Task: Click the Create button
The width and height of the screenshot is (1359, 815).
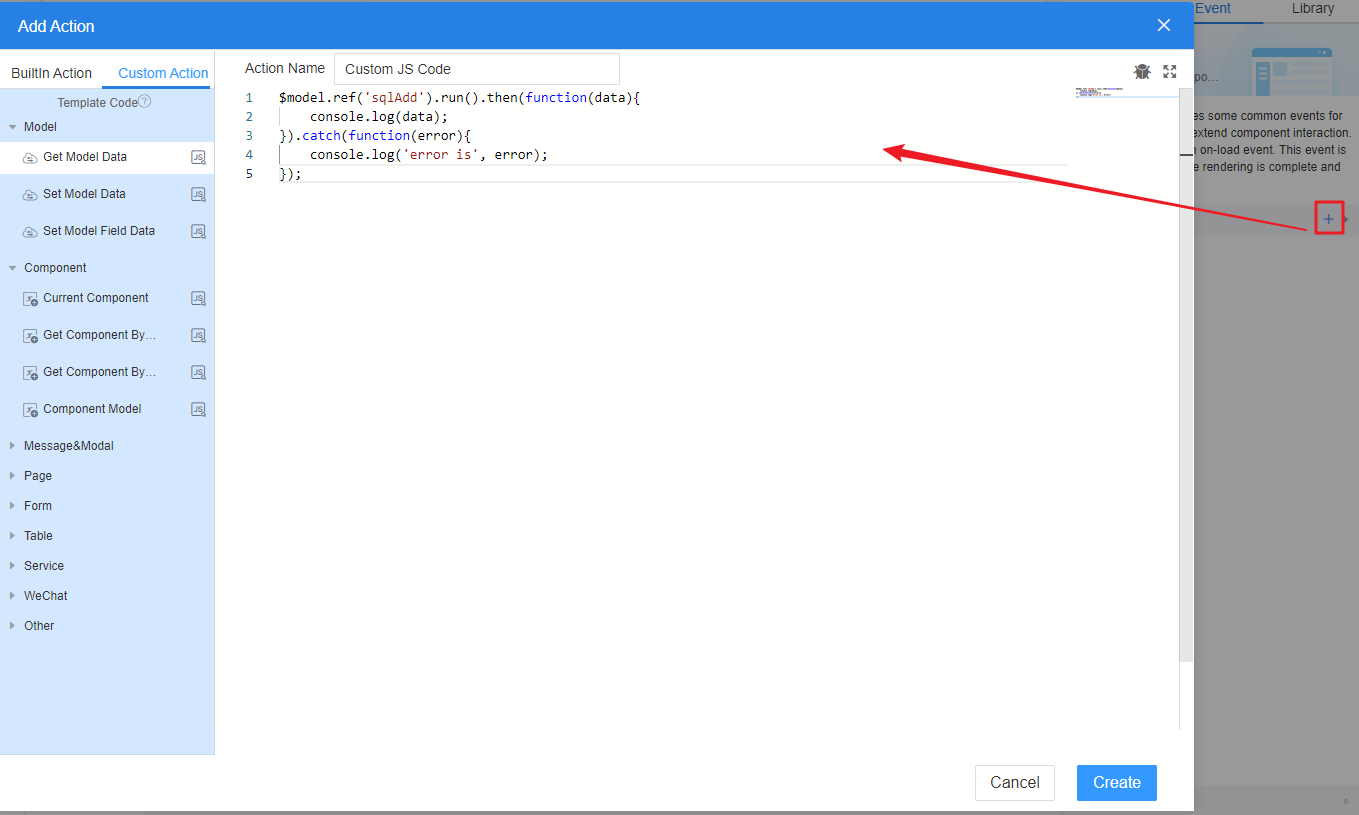Action: pyautogui.click(x=1117, y=783)
